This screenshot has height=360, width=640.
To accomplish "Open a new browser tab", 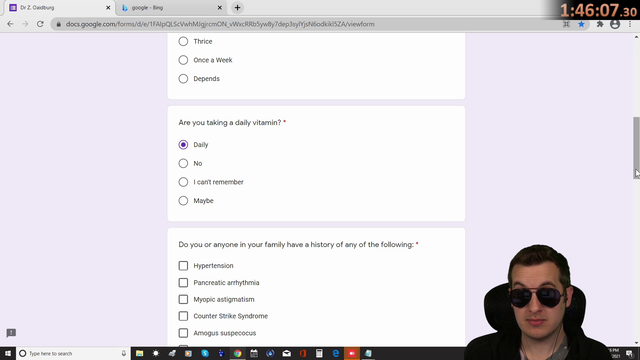I will pos(237,8).
